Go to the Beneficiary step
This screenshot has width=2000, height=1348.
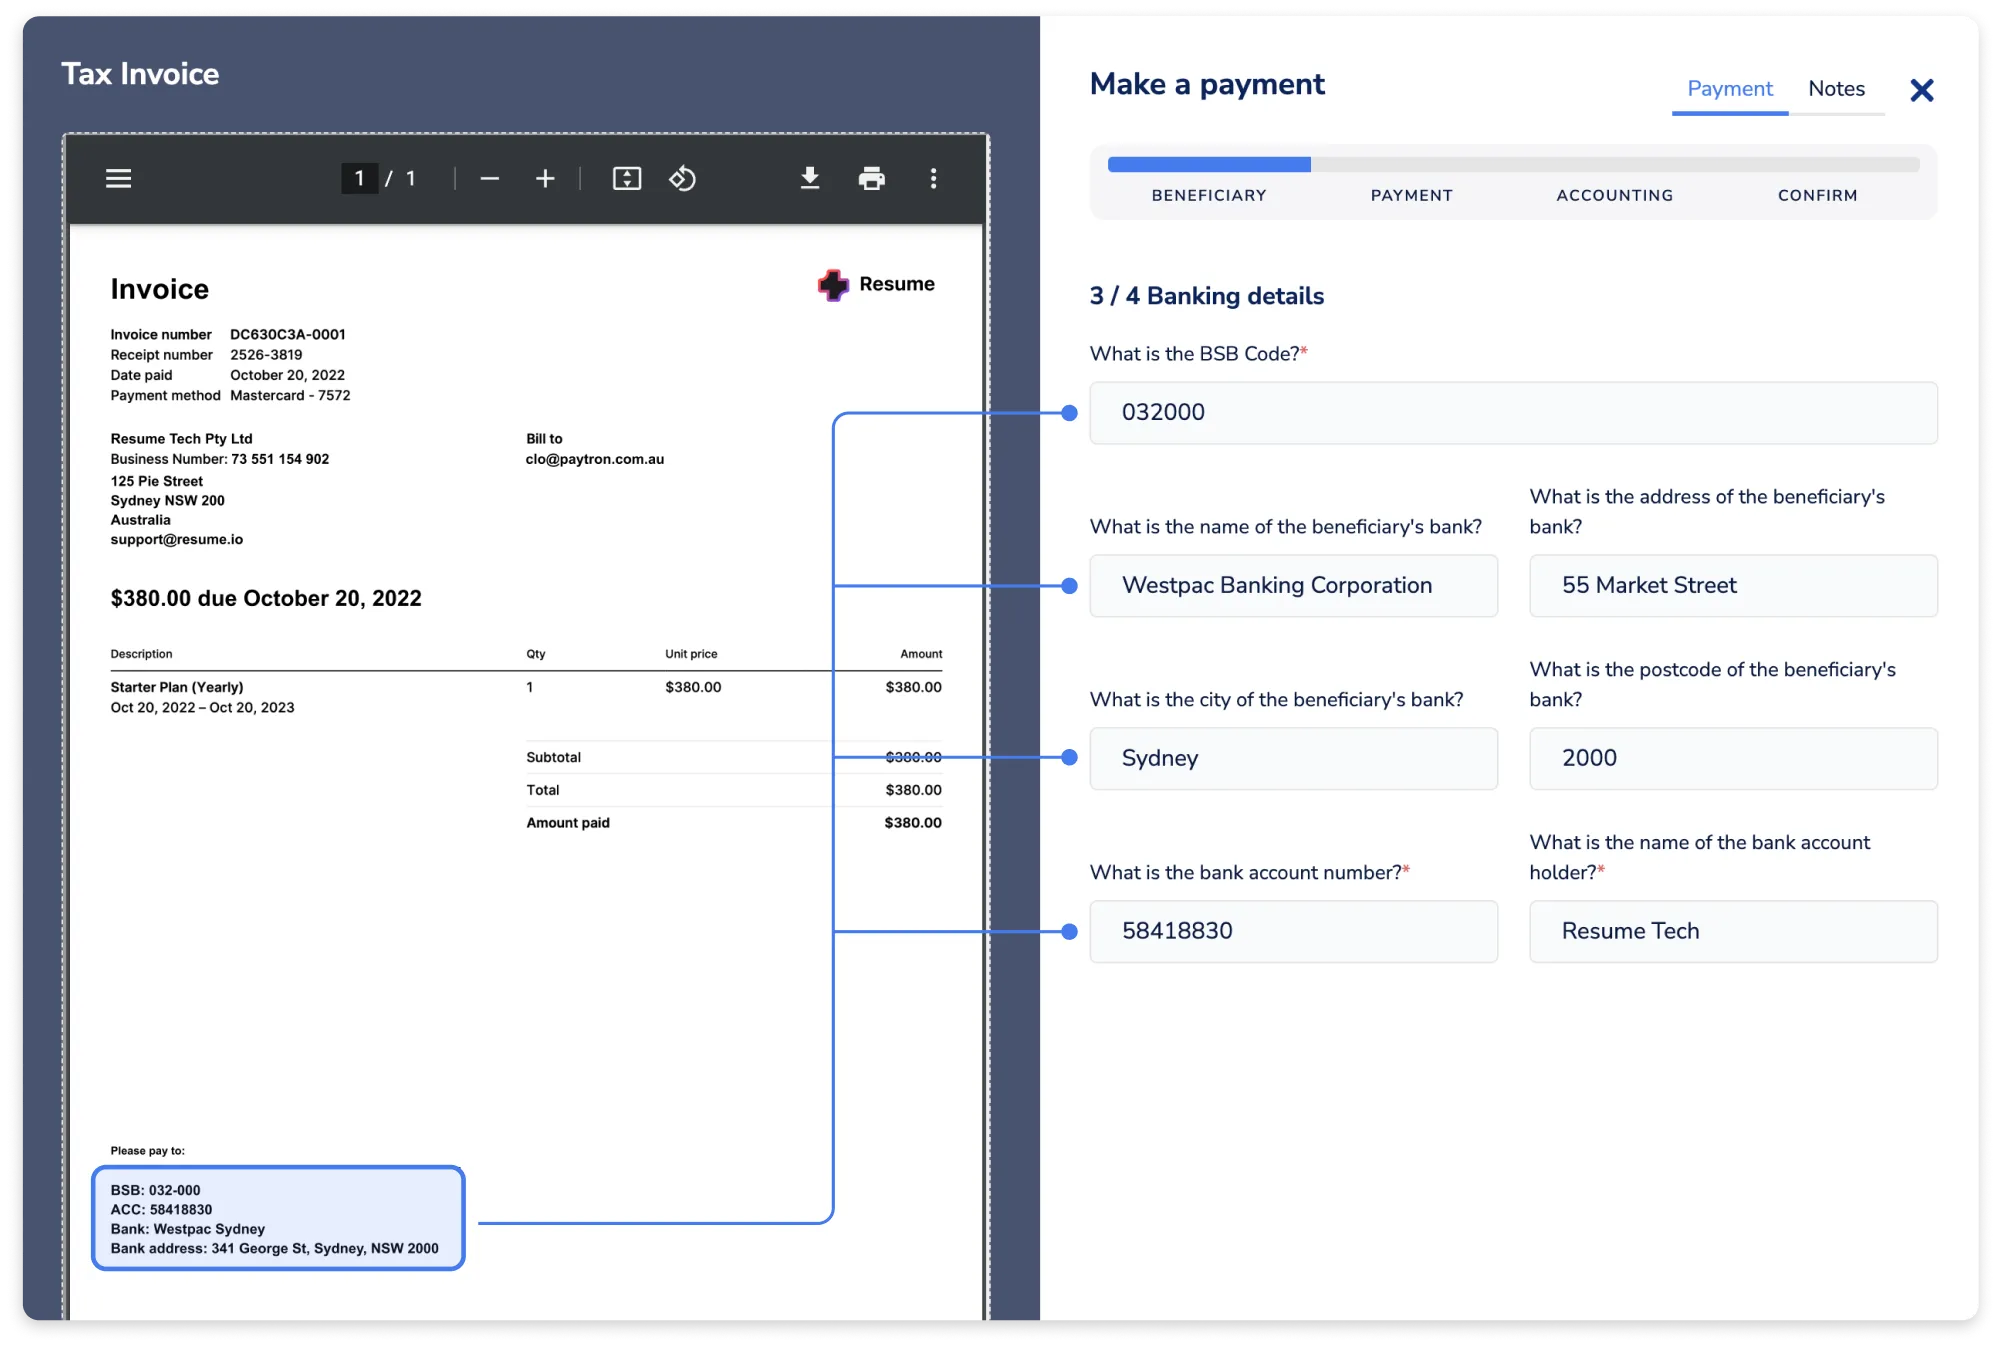[x=1208, y=196]
